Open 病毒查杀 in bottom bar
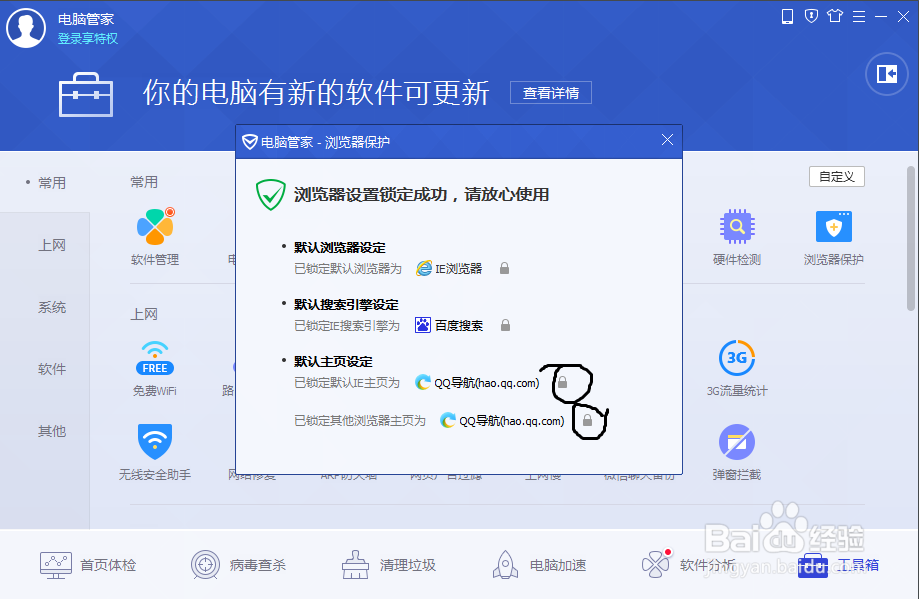The width and height of the screenshot is (919, 599). pyautogui.click(x=239, y=565)
